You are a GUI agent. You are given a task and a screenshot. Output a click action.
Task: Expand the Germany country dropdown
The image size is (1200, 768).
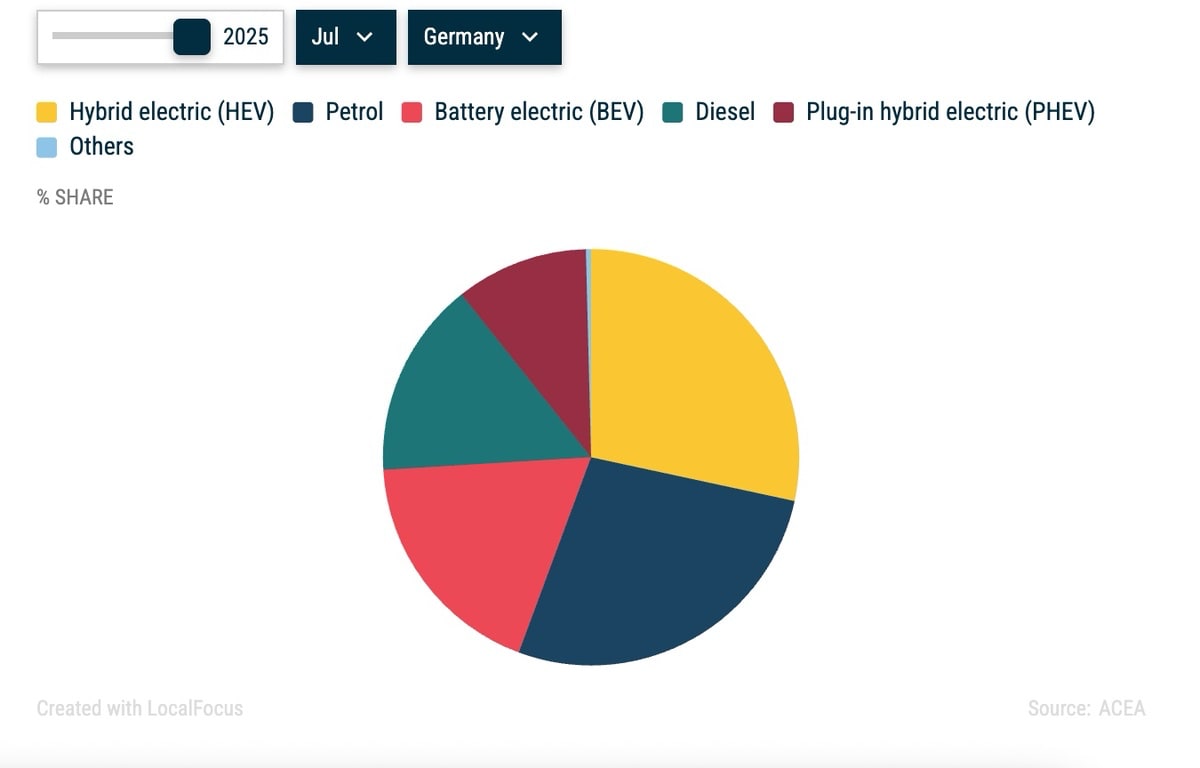pyautogui.click(x=484, y=37)
